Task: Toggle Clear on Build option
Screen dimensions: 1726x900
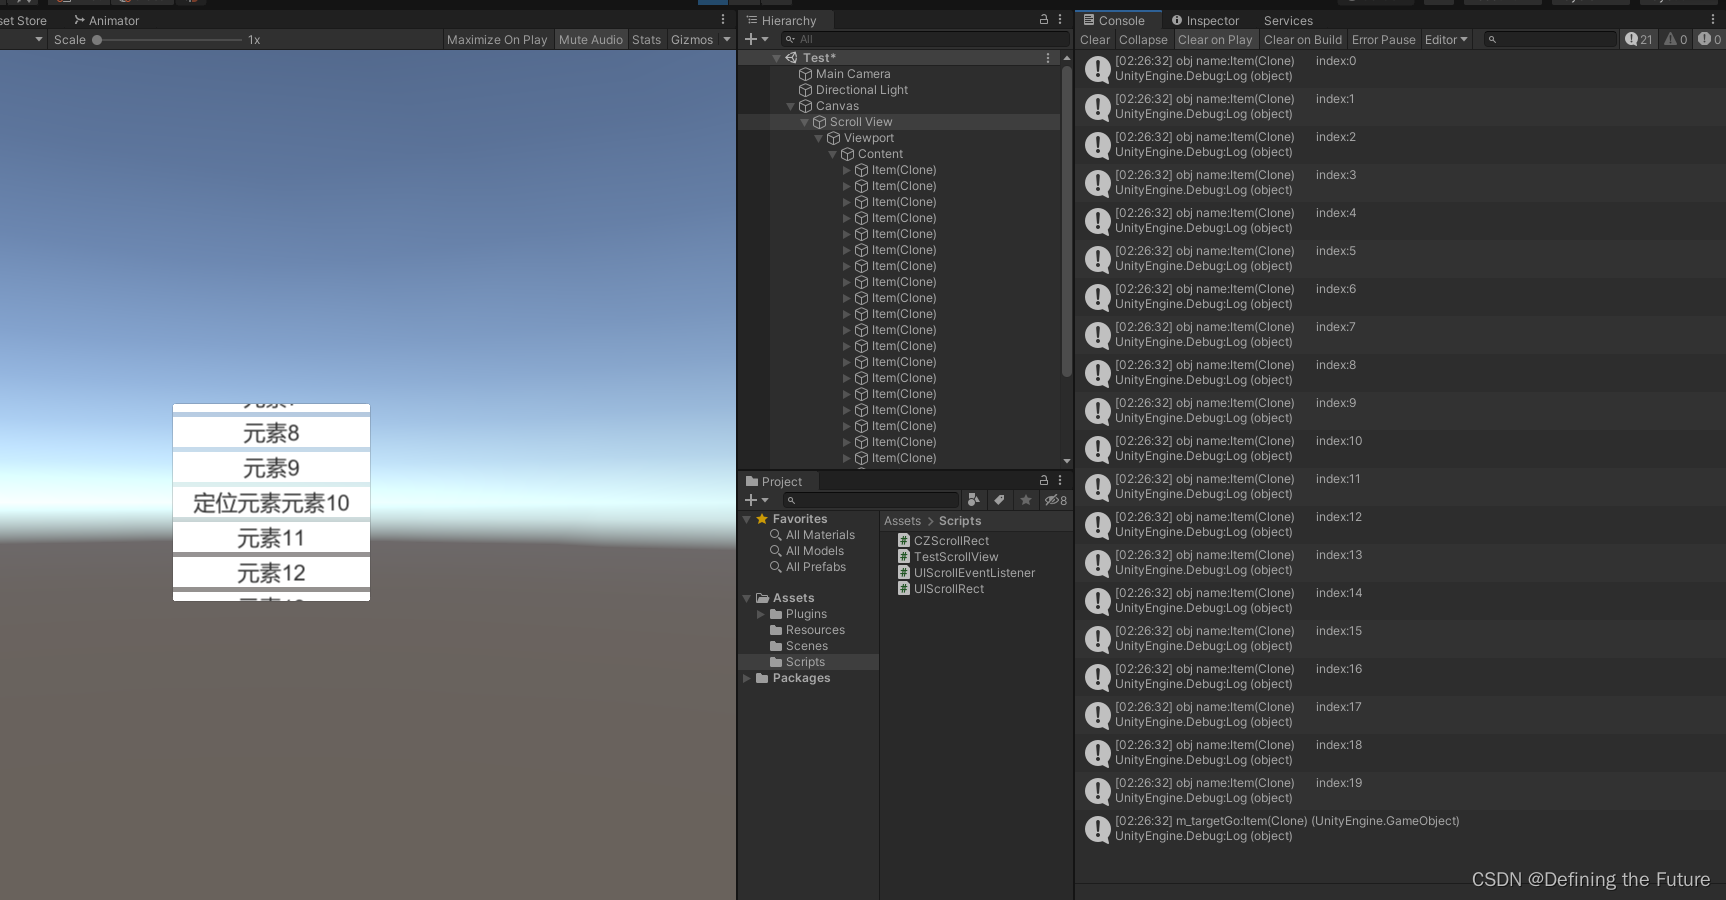Action: pyautogui.click(x=1302, y=40)
